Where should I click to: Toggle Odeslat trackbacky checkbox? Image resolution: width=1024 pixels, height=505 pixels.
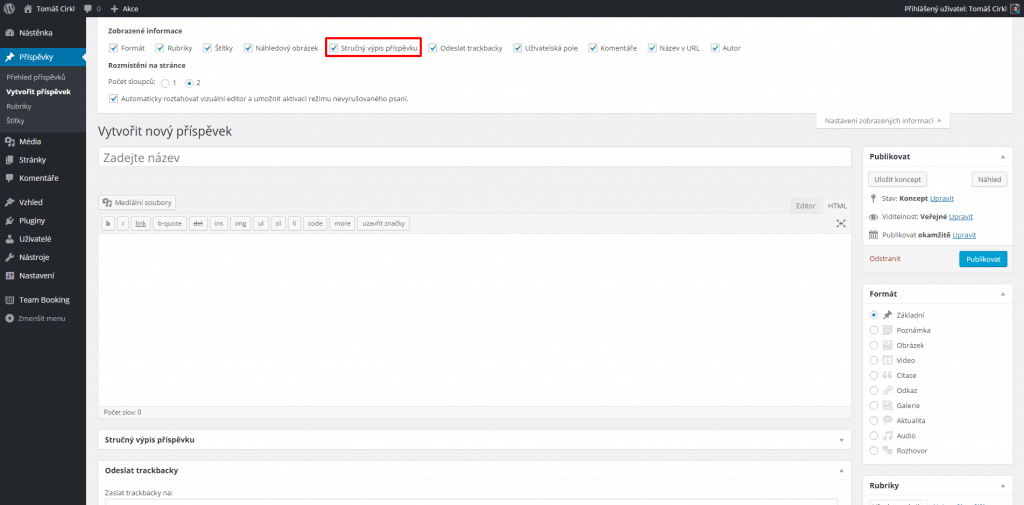(x=432, y=48)
